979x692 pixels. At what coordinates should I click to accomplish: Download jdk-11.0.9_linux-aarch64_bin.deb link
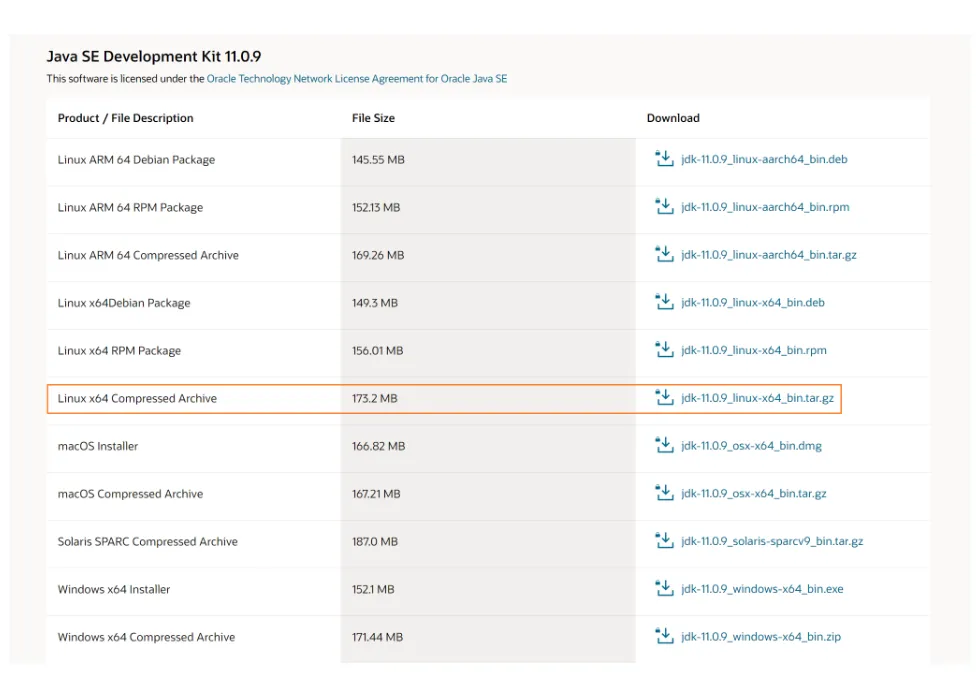click(764, 159)
